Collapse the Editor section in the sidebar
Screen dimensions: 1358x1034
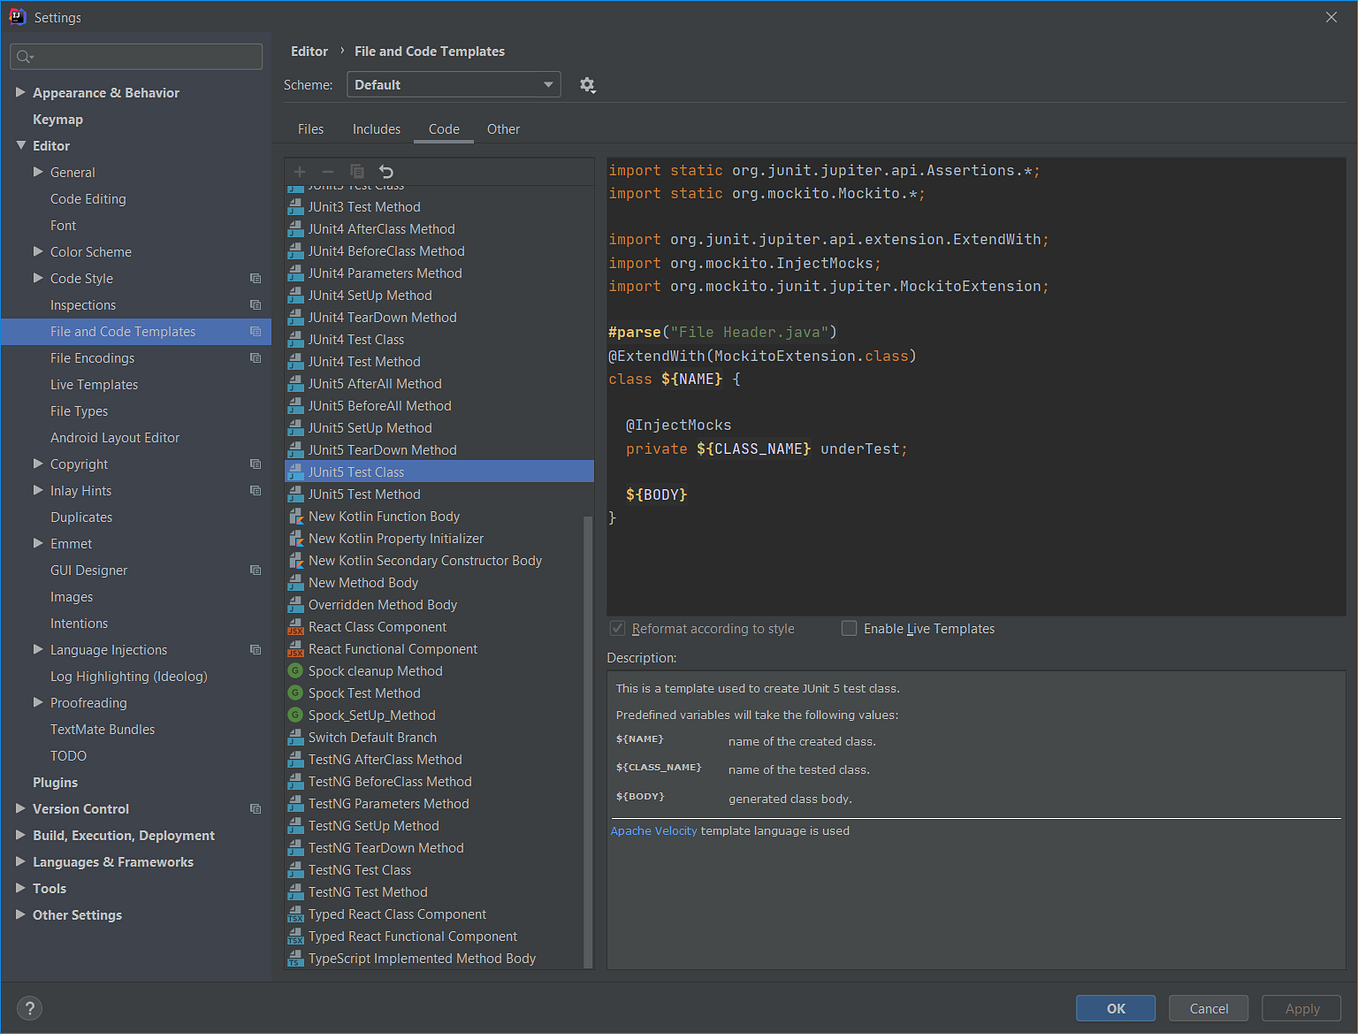[22, 145]
